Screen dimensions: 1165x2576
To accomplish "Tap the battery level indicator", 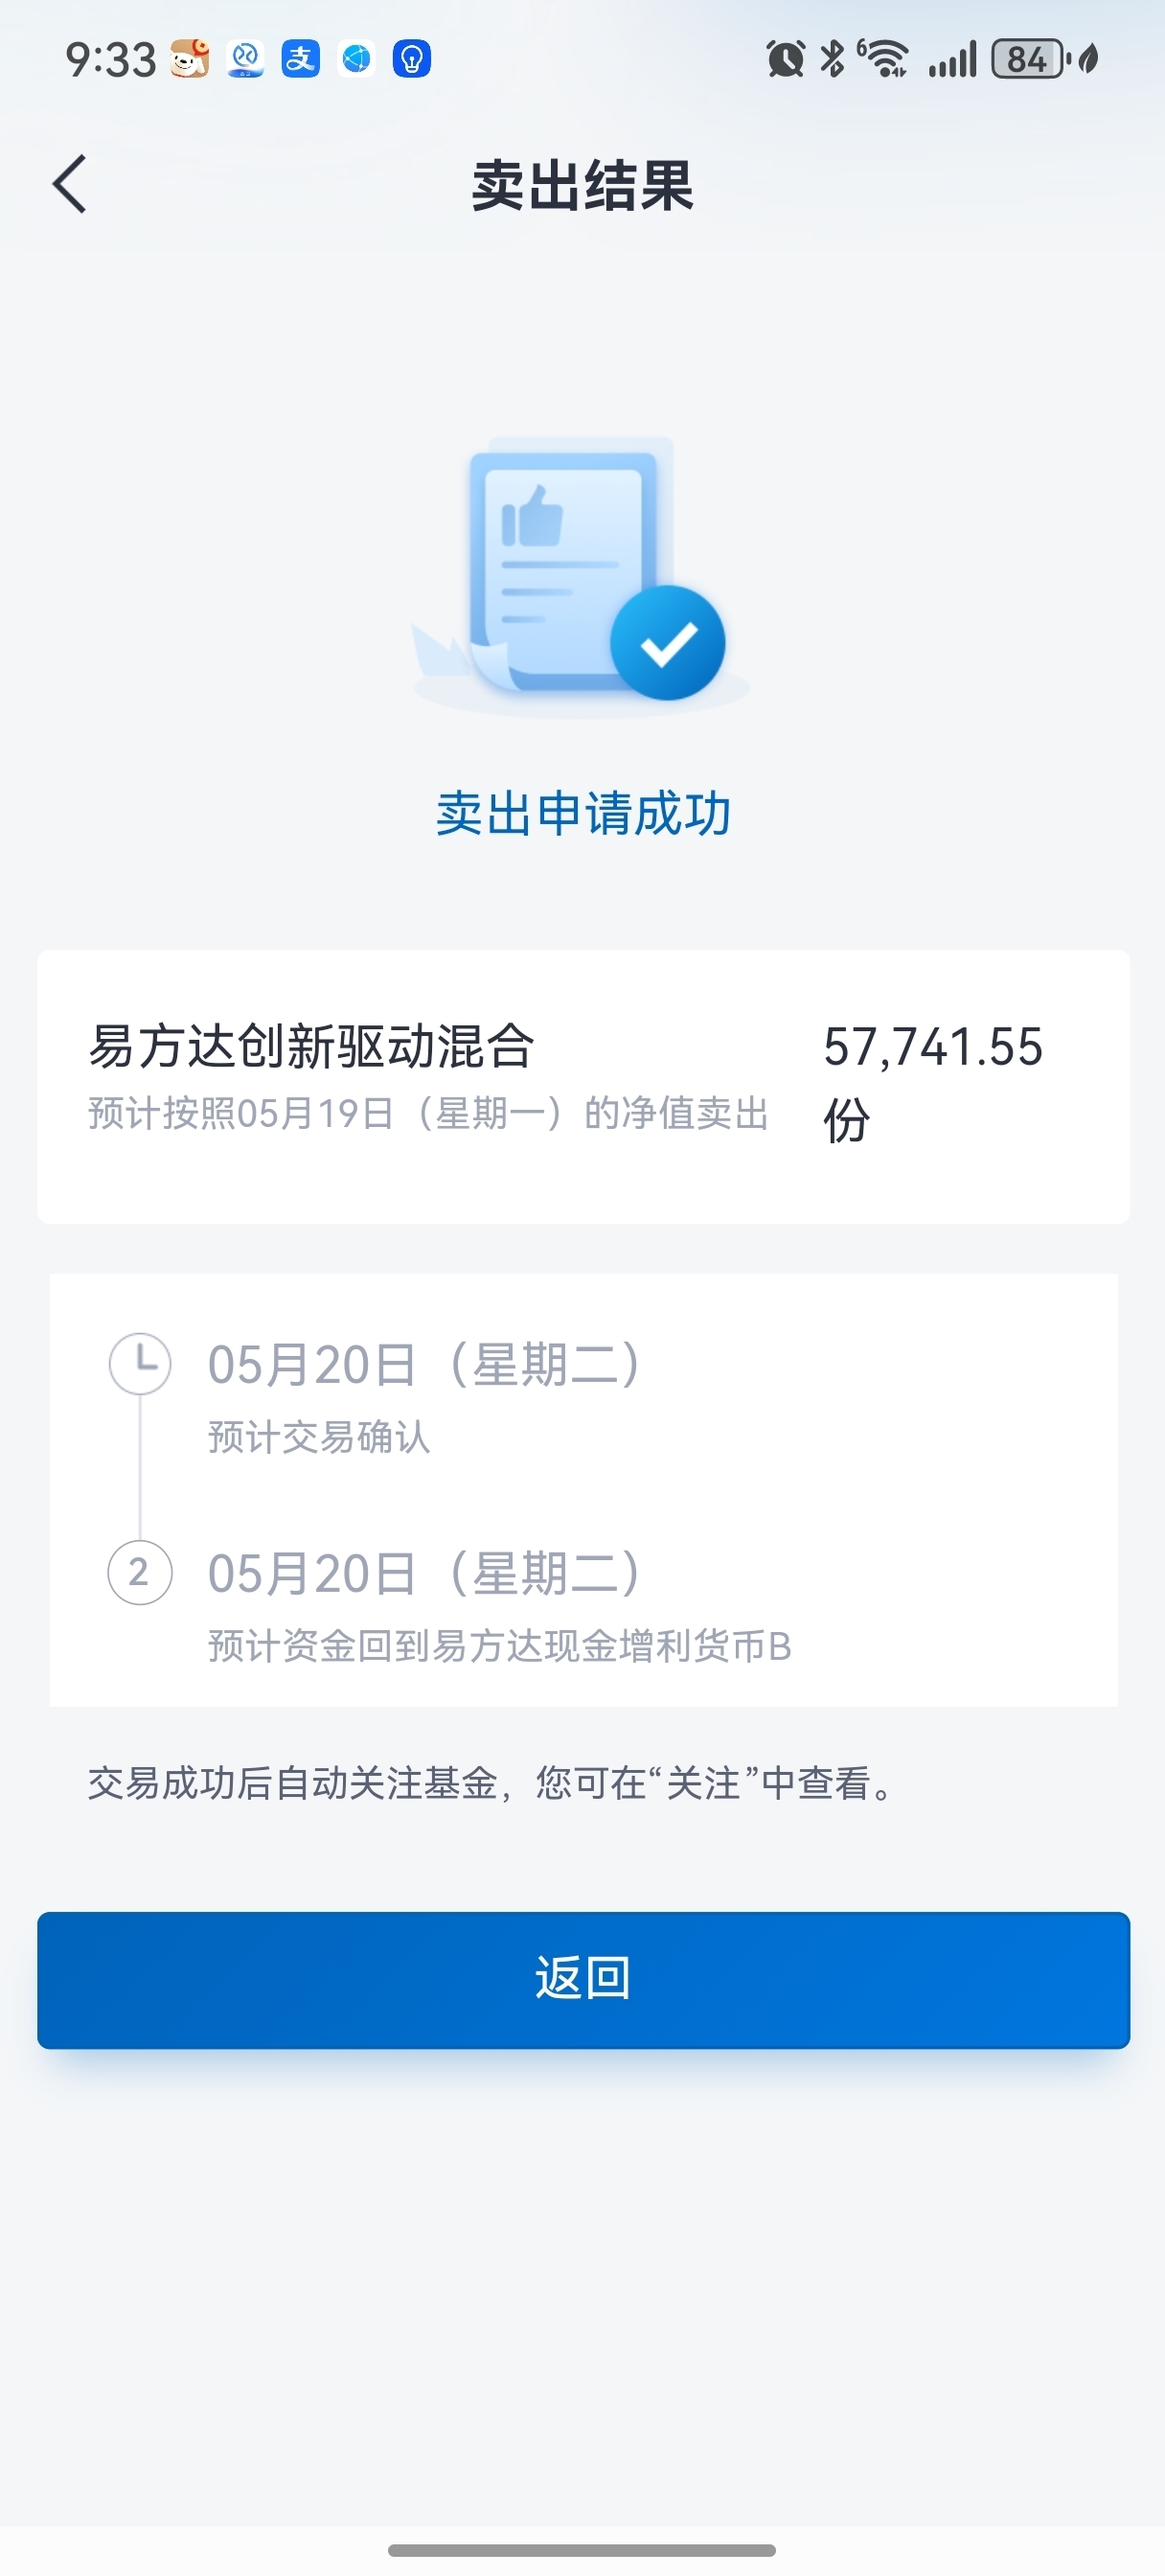I will pyautogui.click(x=1030, y=59).
